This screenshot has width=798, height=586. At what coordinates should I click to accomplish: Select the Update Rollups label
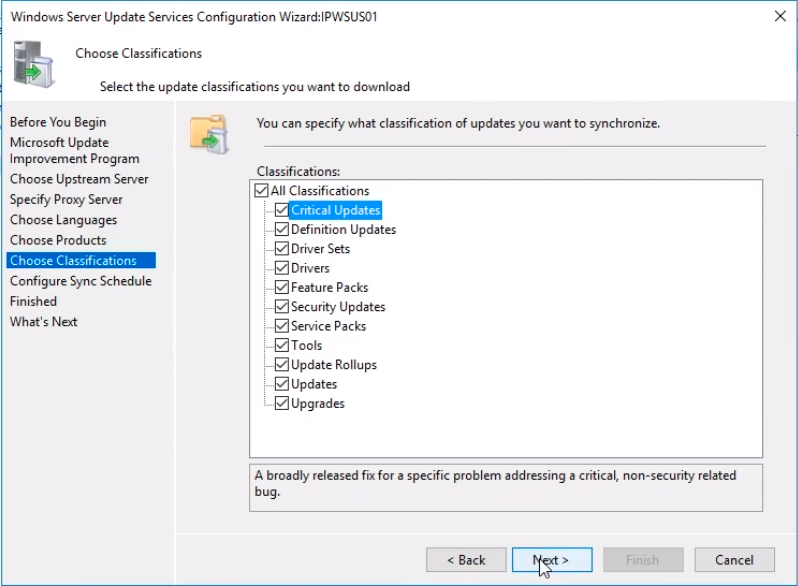[334, 365]
